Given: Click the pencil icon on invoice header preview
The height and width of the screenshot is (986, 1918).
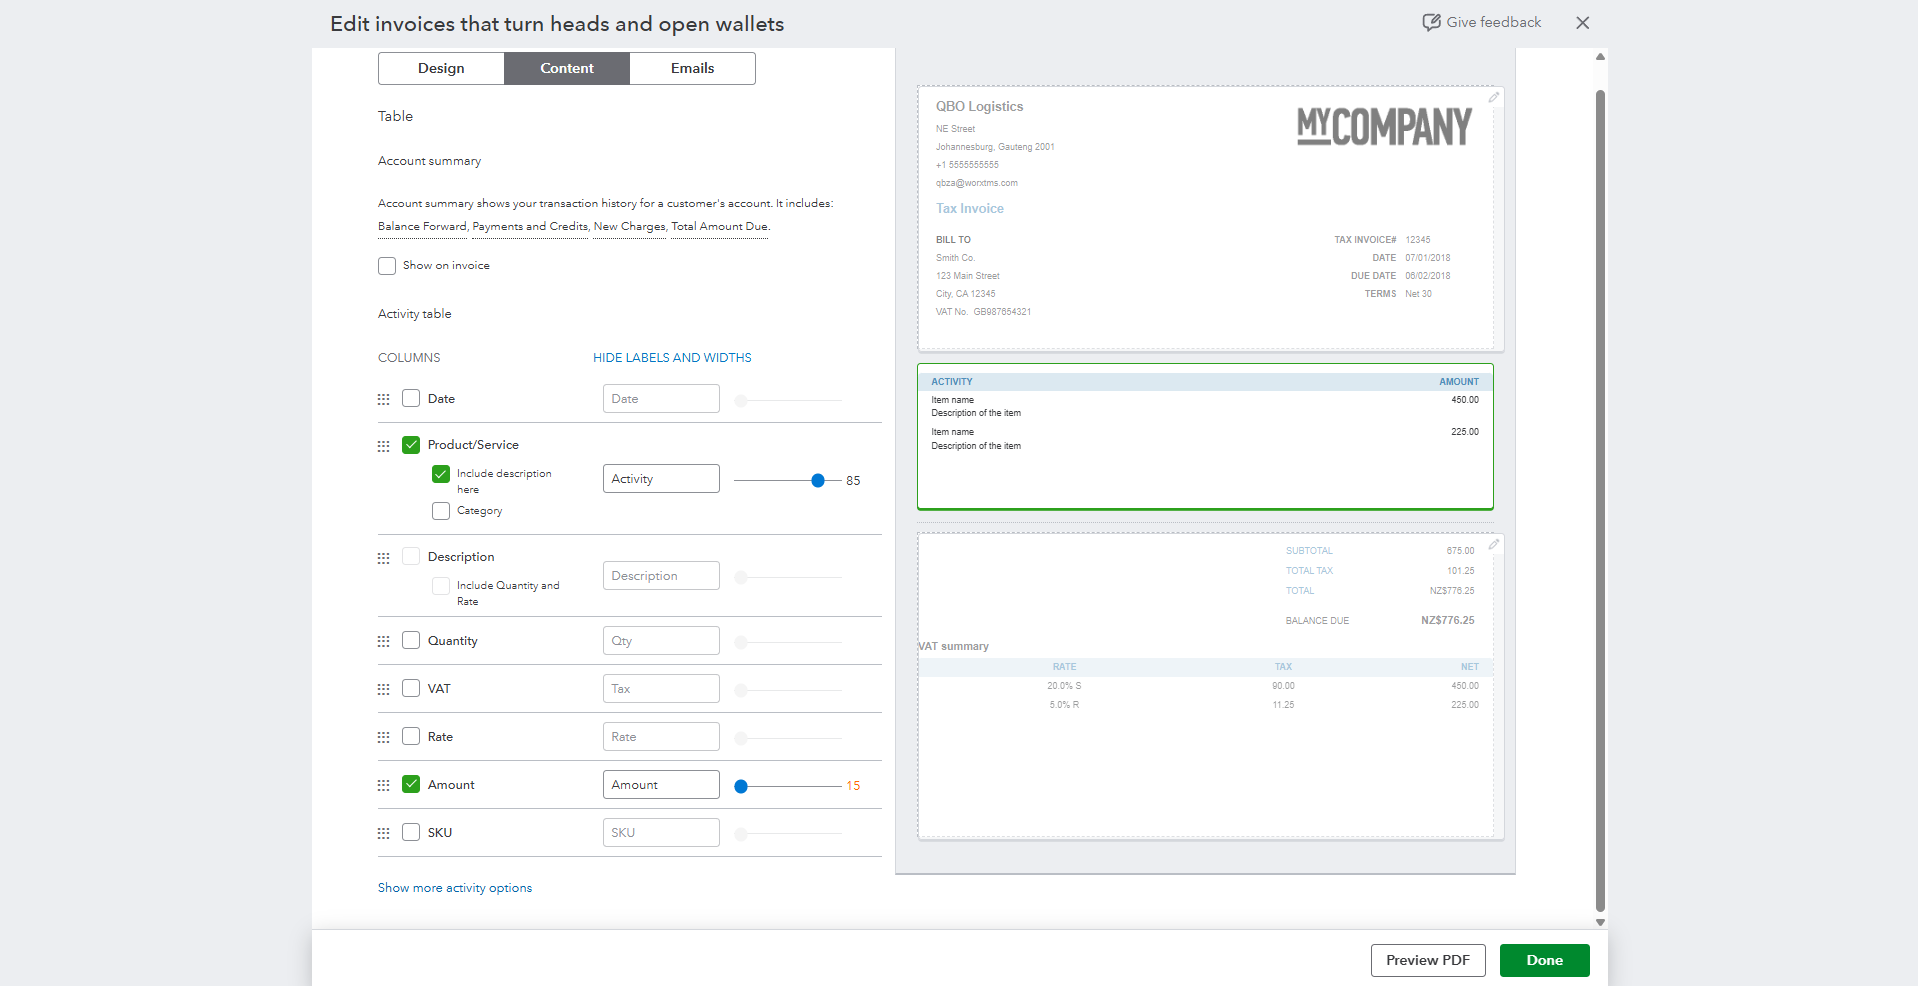Looking at the screenshot, I should point(1494,97).
